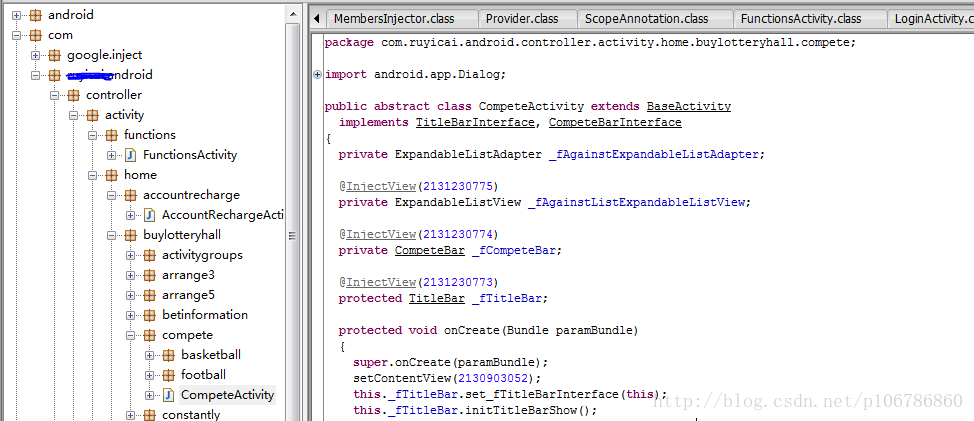
Task: Click the functions package icon
Action: tap(112, 135)
